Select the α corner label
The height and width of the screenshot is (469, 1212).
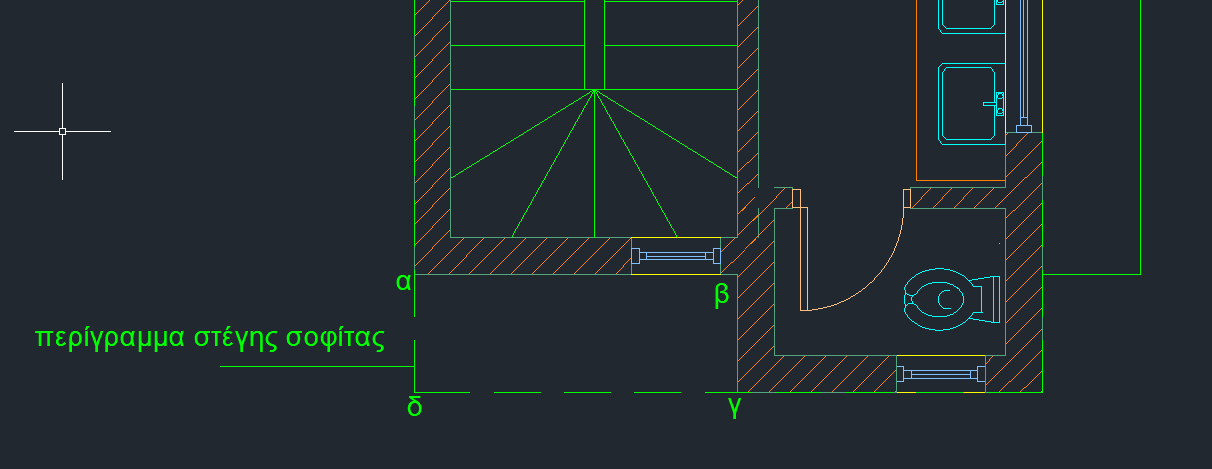(x=403, y=282)
